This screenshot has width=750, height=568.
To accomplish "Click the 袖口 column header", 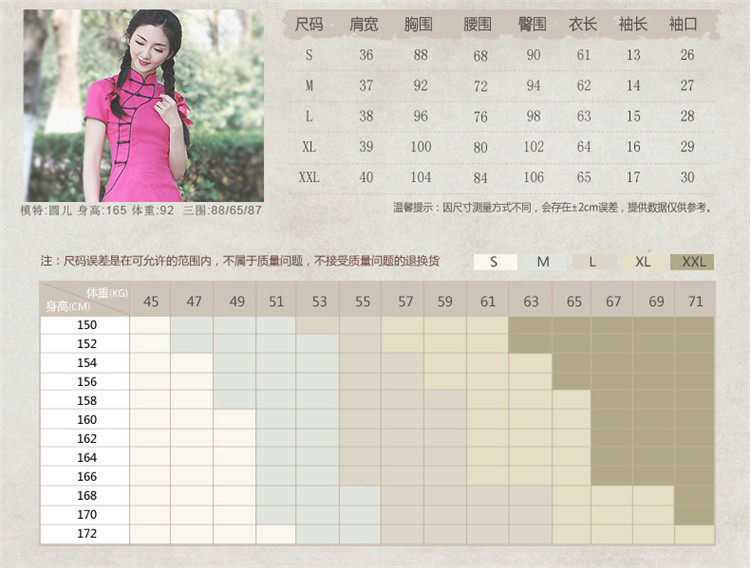I will 684,24.
